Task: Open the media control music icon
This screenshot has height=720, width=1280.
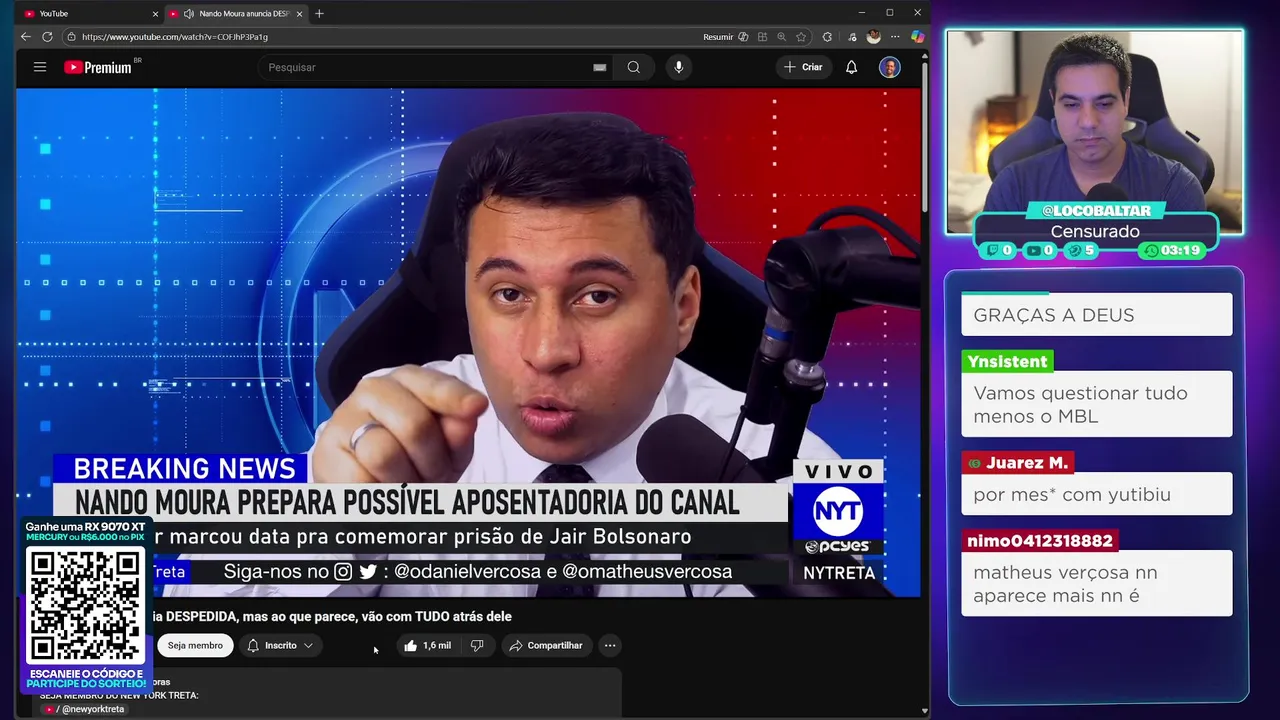Action: (851, 37)
